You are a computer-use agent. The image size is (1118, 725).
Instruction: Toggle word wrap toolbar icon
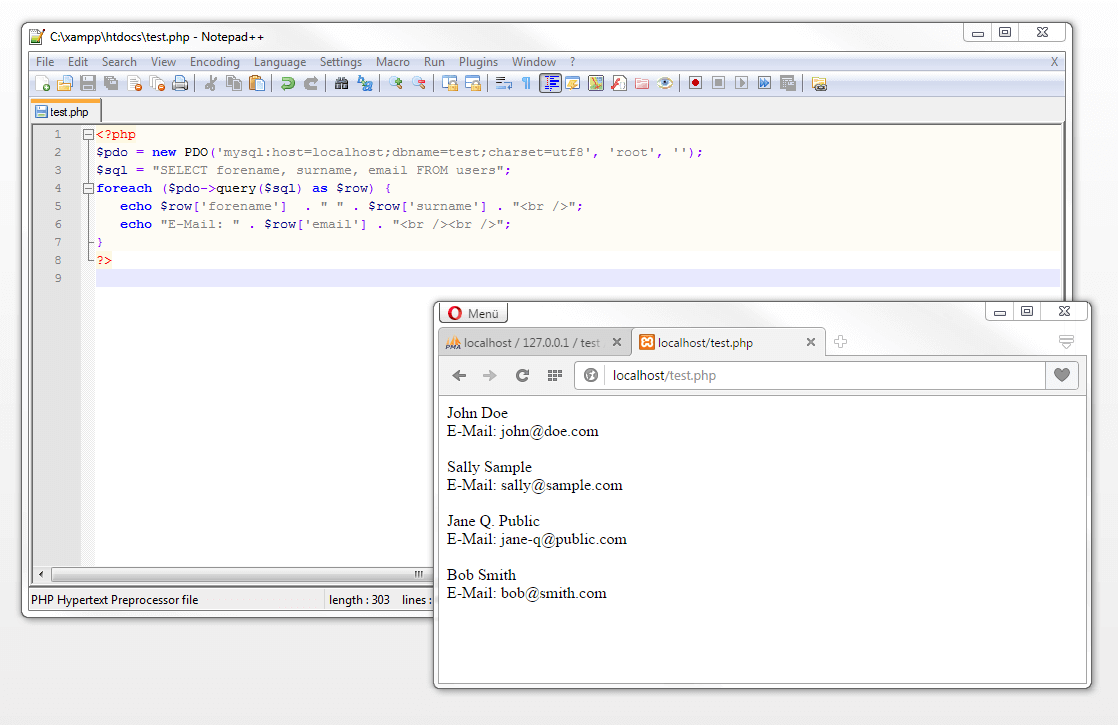point(503,83)
